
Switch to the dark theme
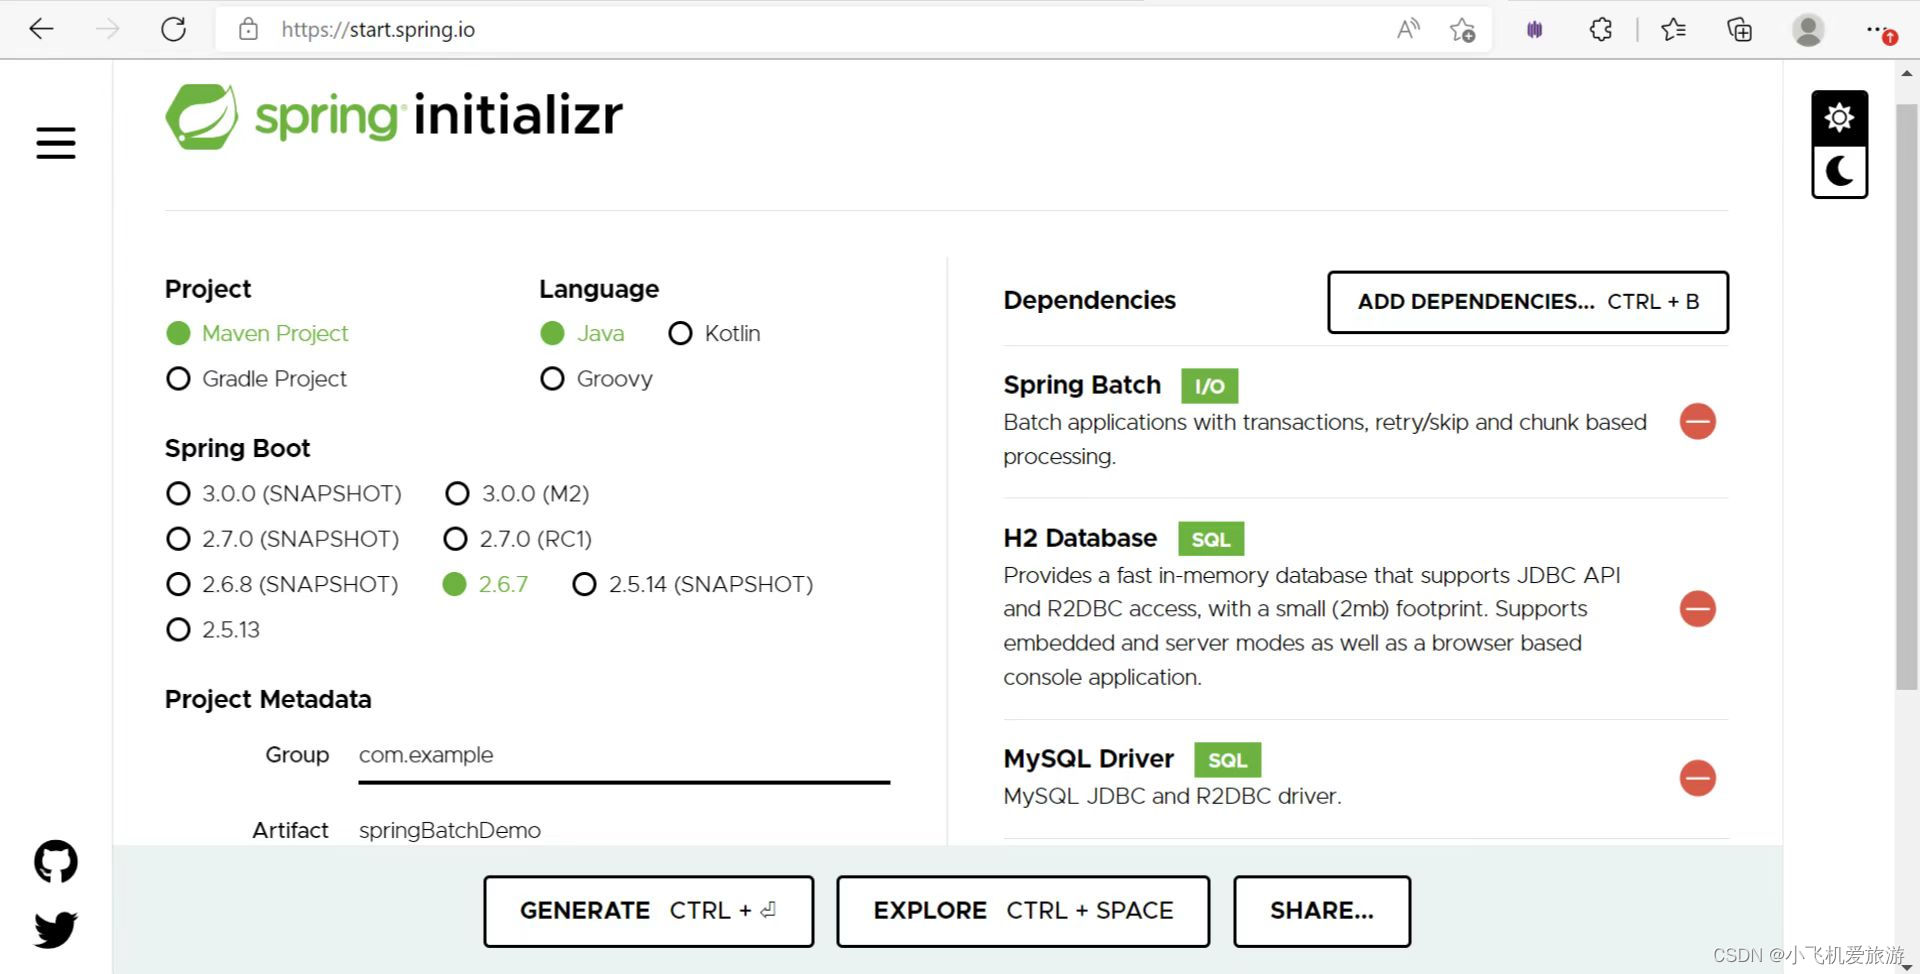(x=1839, y=172)
